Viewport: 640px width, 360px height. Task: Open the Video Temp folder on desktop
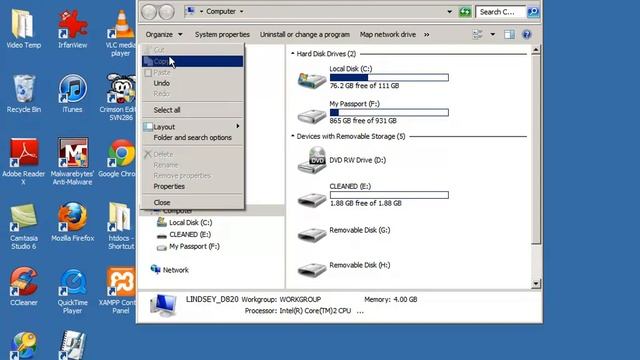click(x=23, y=29)
